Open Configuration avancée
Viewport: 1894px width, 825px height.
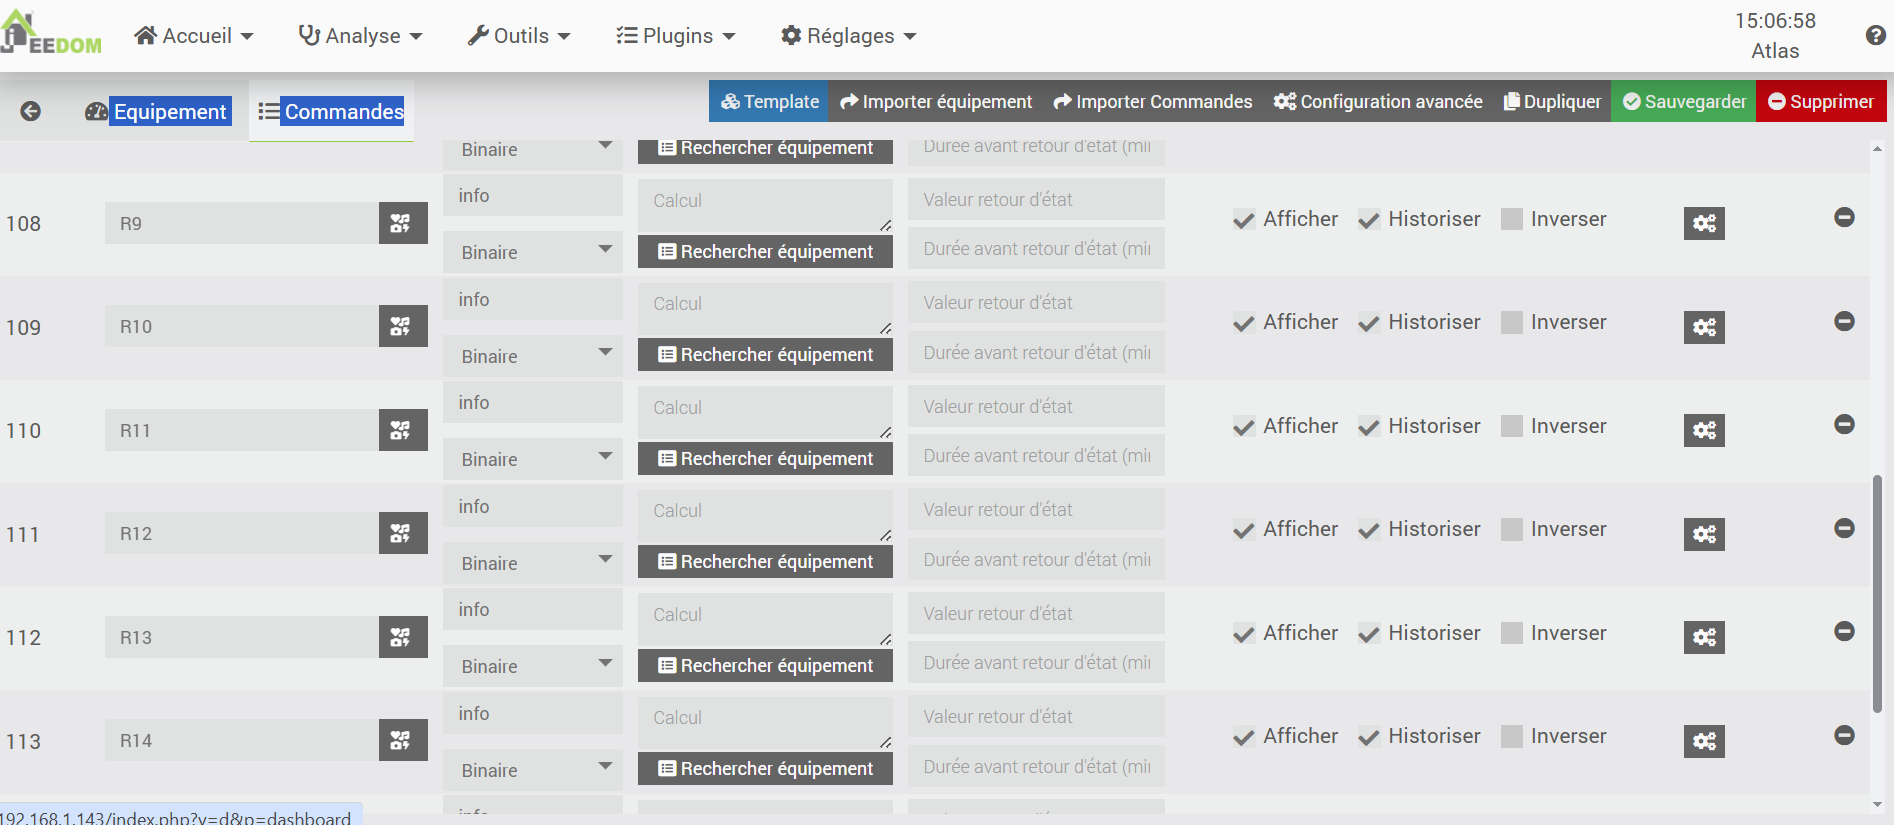click(x=1378, y=101)
